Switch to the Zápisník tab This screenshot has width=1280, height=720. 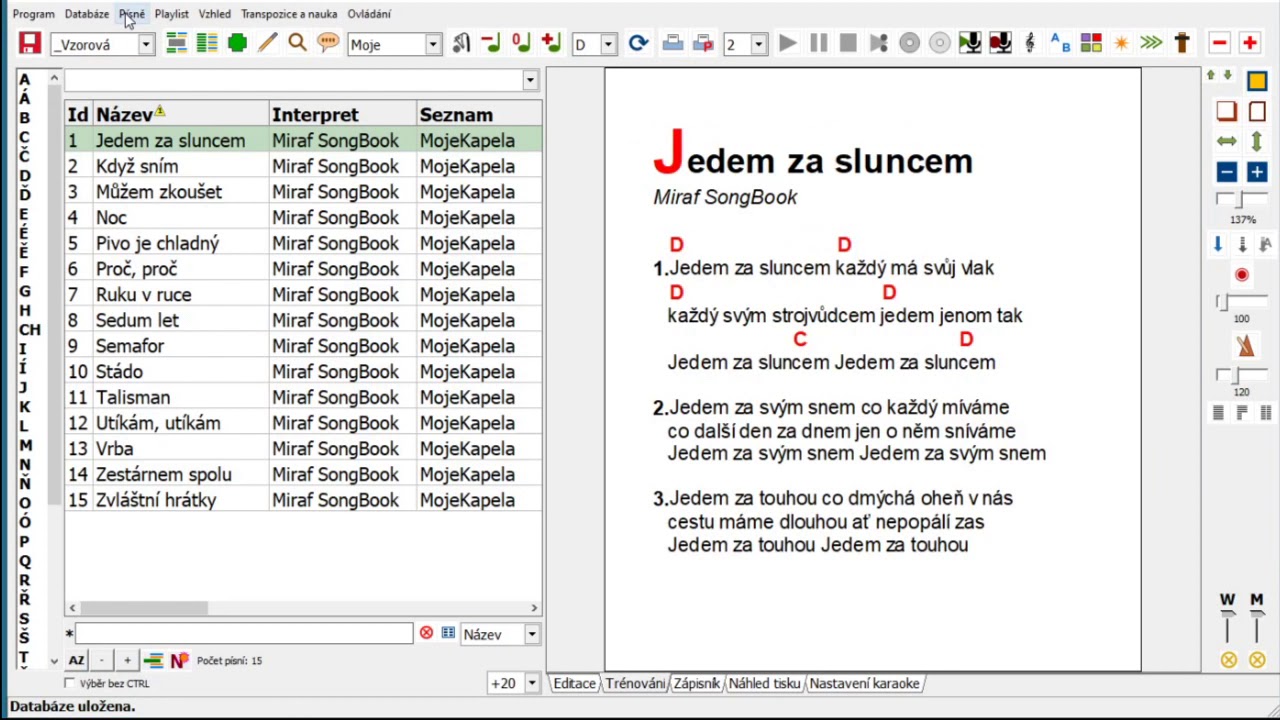coord(696,683)
